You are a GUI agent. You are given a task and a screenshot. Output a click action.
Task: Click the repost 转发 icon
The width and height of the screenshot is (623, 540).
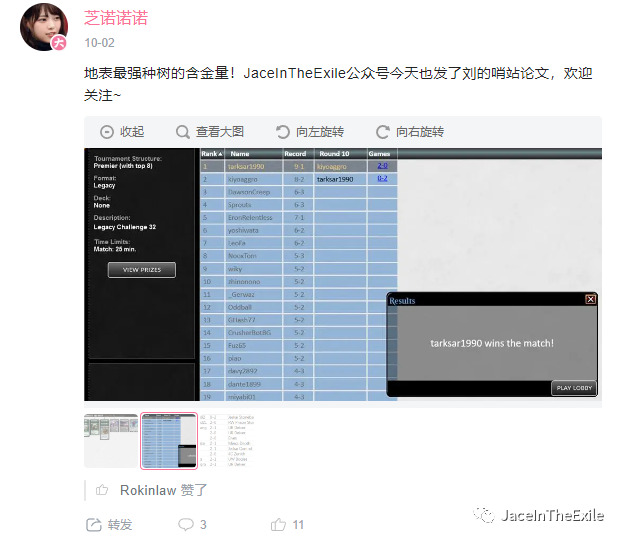[108, 524]
